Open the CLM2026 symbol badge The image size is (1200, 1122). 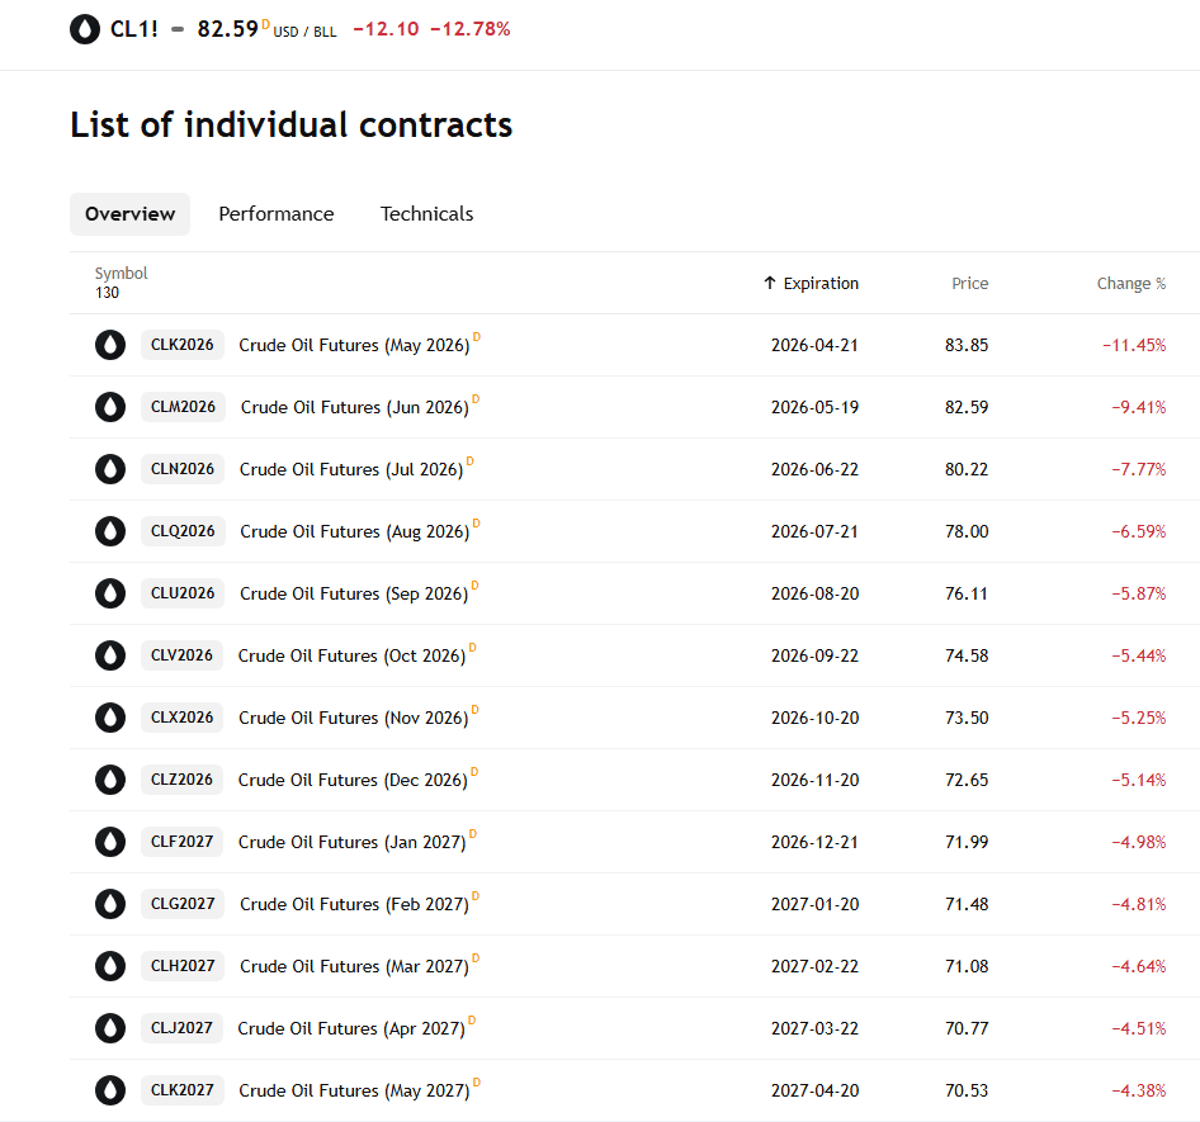click(183, 407)
